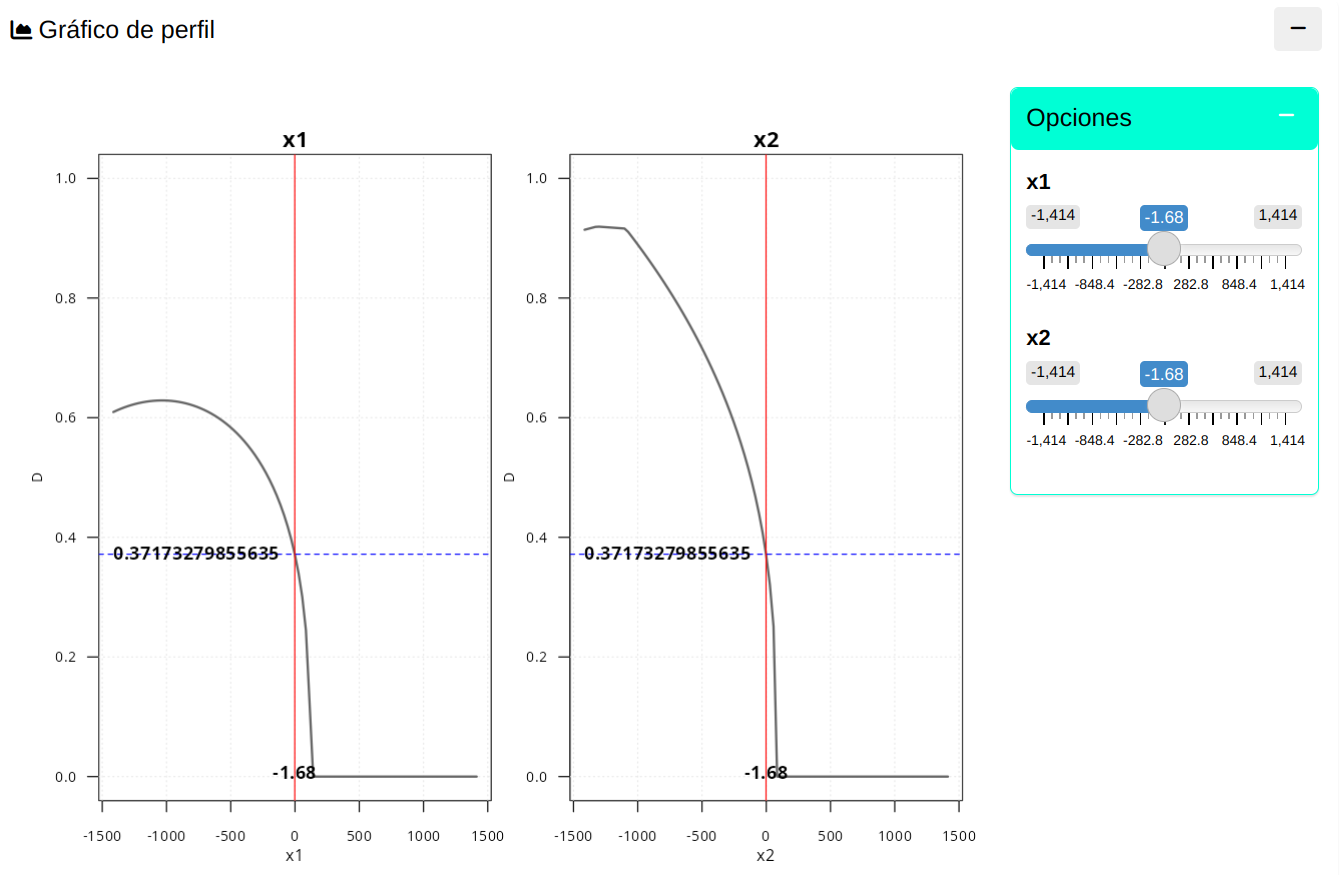Click the x2 slider maximum label 1,414
1341x875 pixels.
click(1277, 372)
